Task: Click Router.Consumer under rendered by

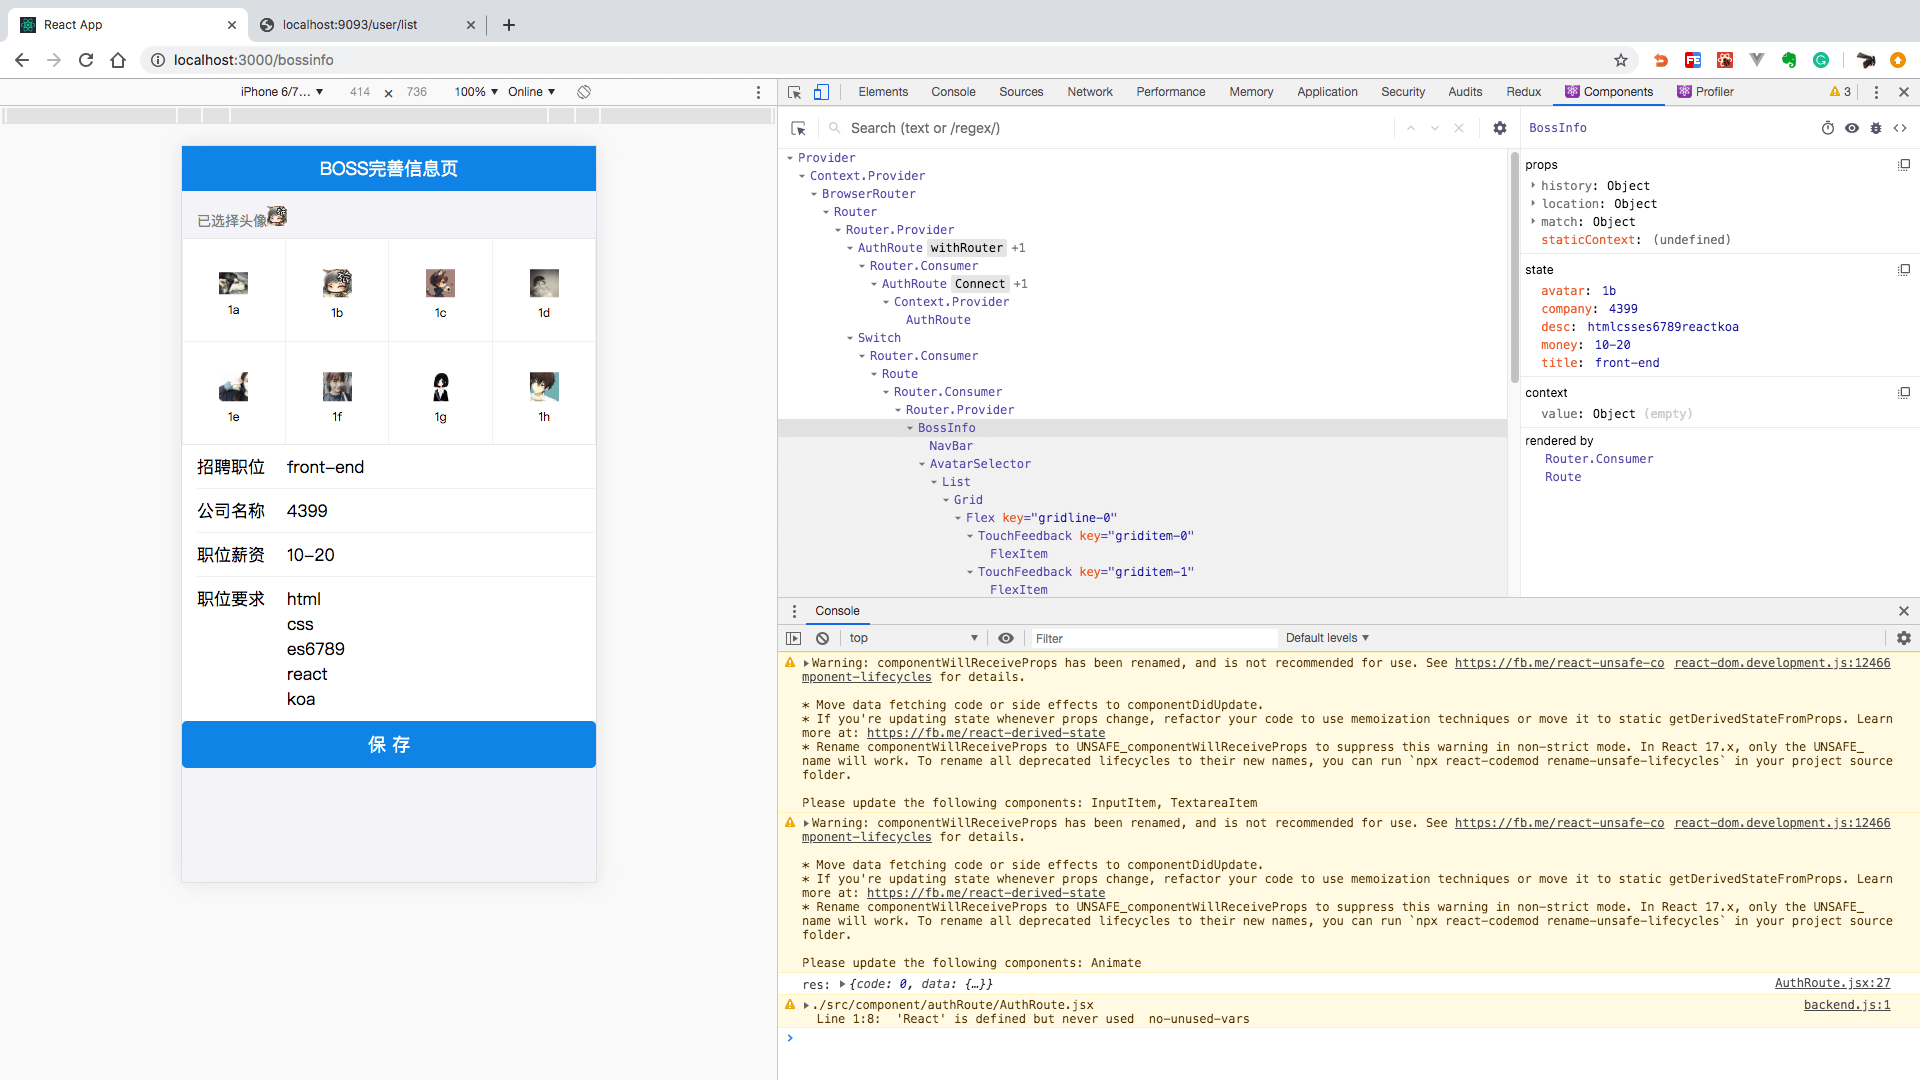Action: [x=1599, y=459]
